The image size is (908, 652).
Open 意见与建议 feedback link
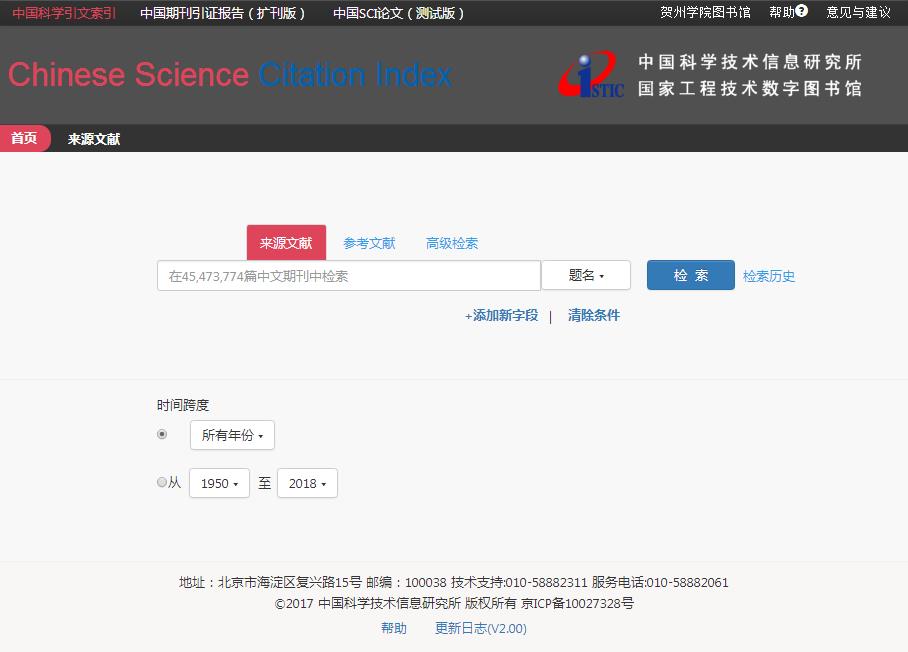click(x=859, y=12)
